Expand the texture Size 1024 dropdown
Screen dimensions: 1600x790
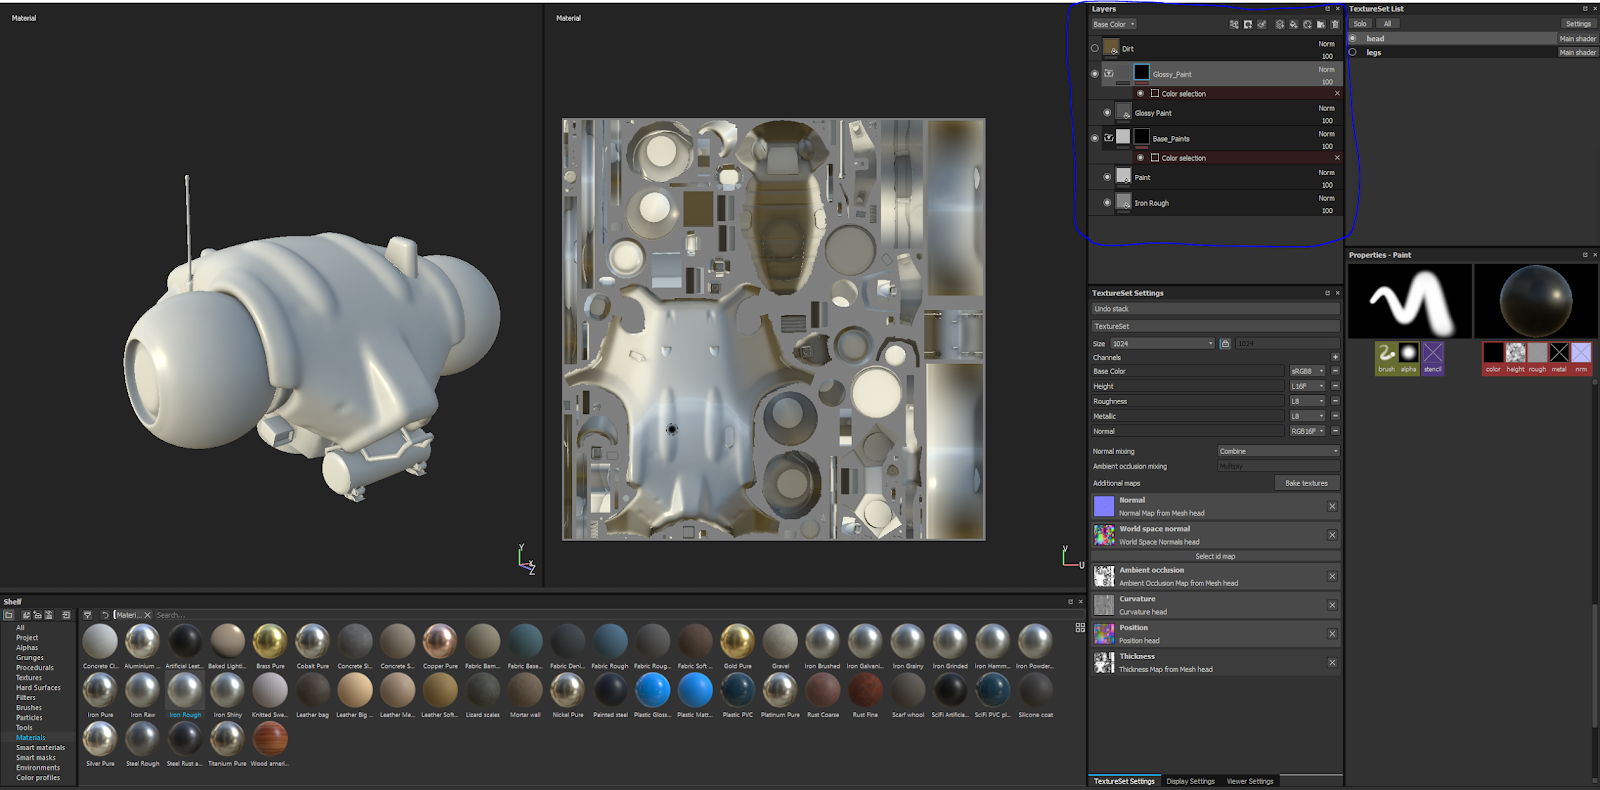pyautogui.click(x=1162, y=343)
